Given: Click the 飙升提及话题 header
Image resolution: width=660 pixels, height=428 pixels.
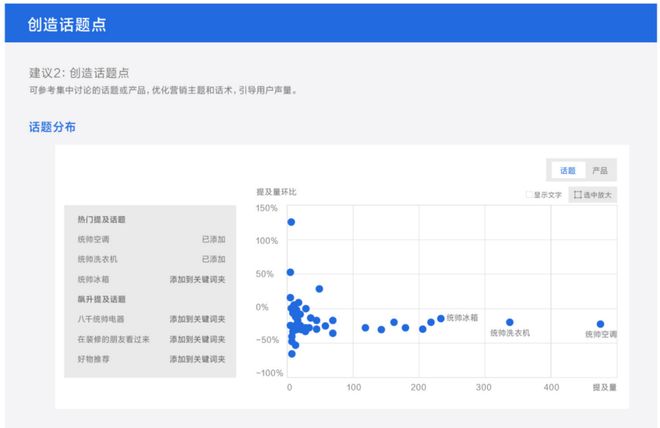Looking at the screenshot, I should pyautogui.click(x=101, y=299).
